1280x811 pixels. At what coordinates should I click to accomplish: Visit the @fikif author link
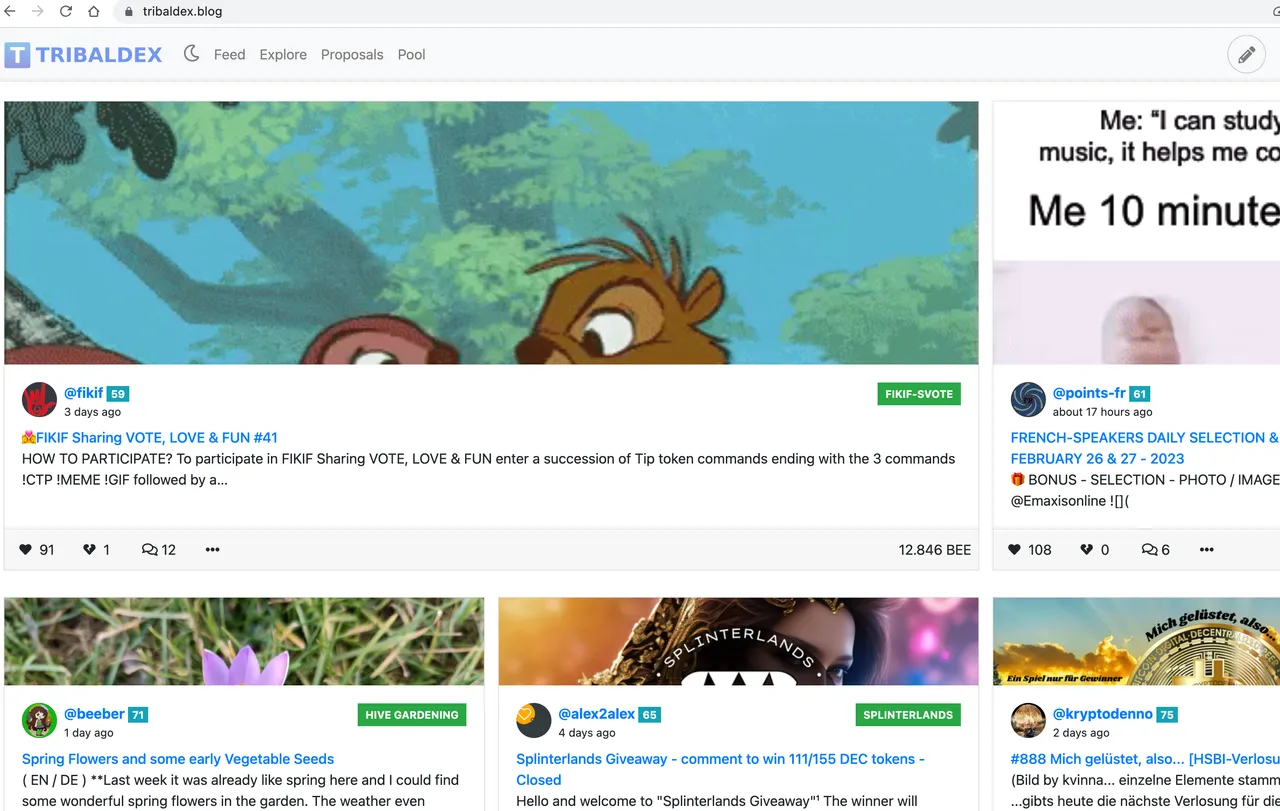coord(84,393)
